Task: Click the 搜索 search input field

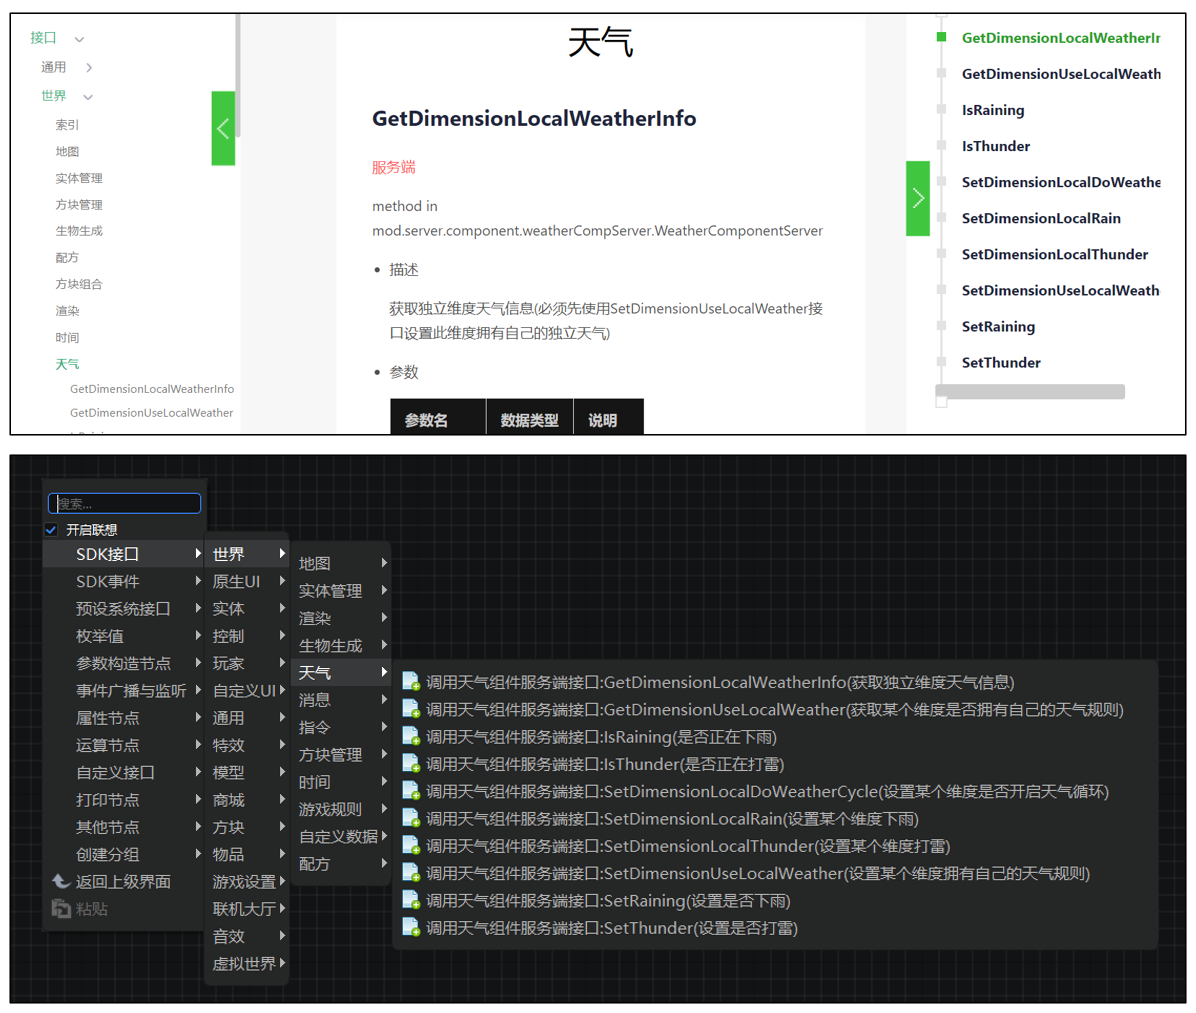Action: 124,503
